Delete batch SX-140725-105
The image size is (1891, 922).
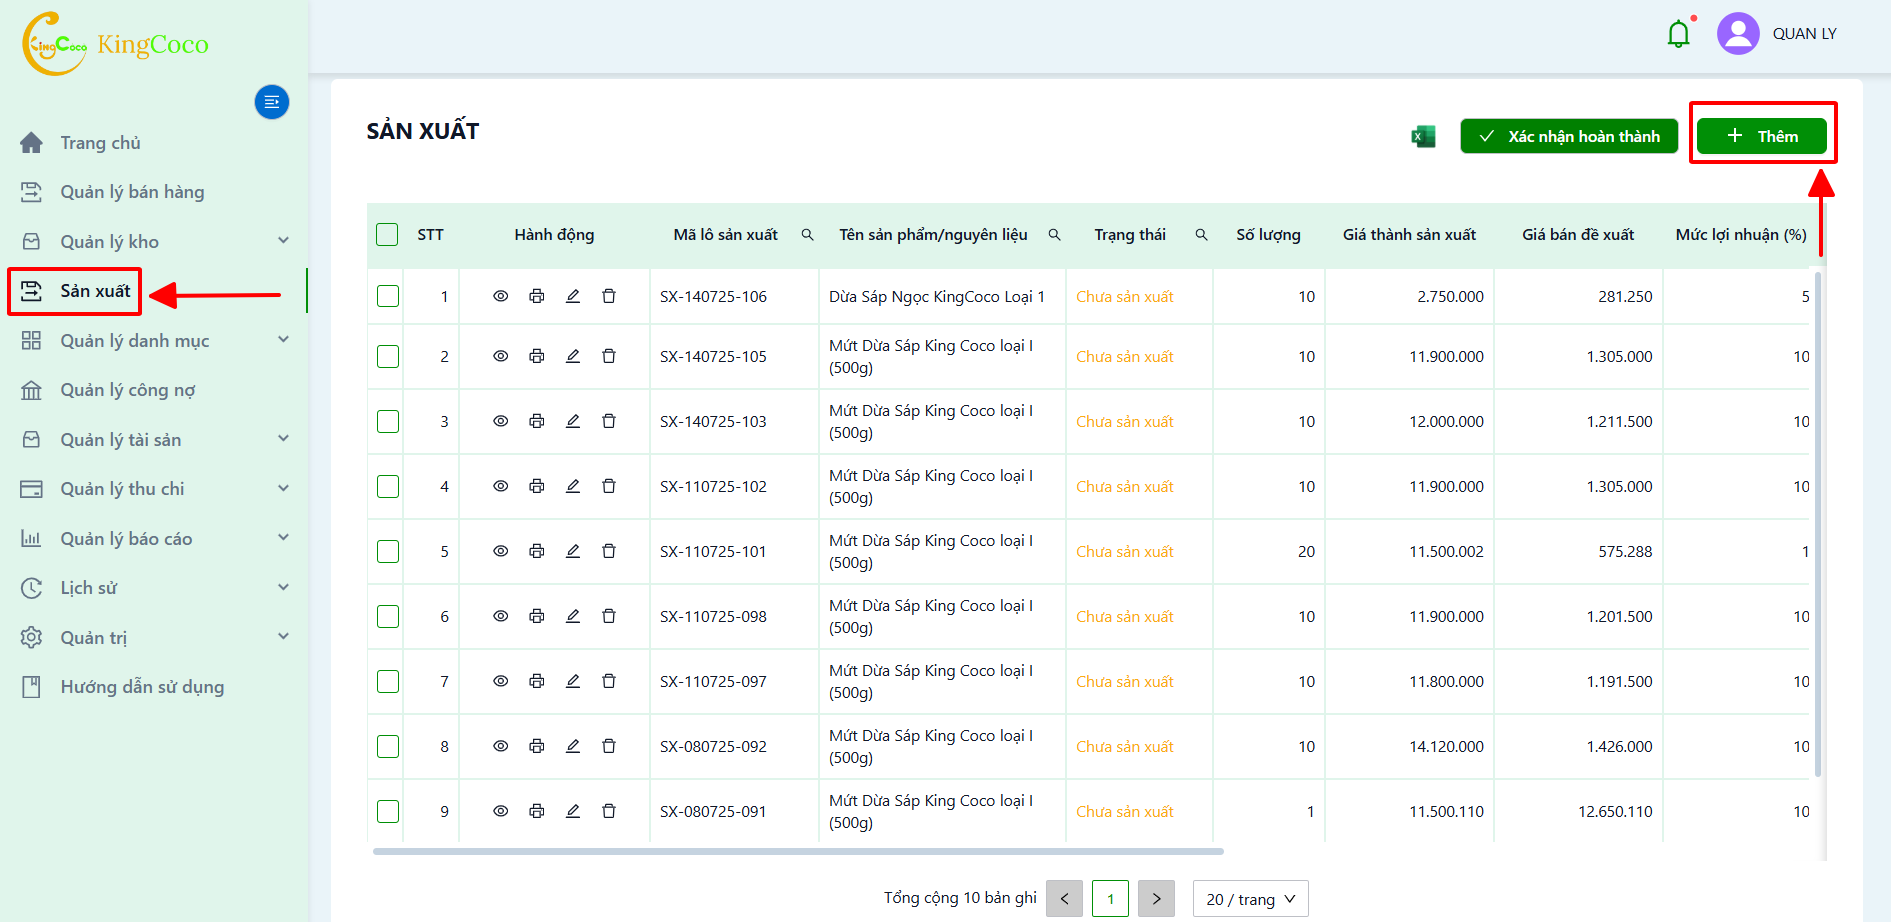pyautogui.click(x=609, y=356)
